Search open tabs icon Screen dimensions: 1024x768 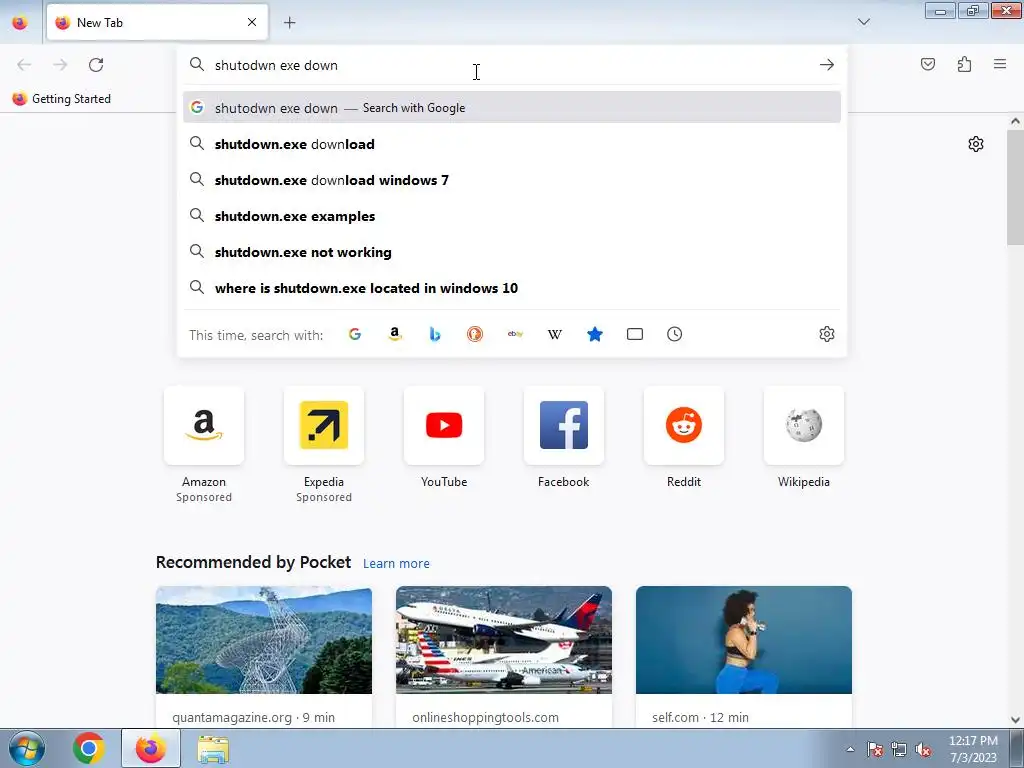point(635,334)
